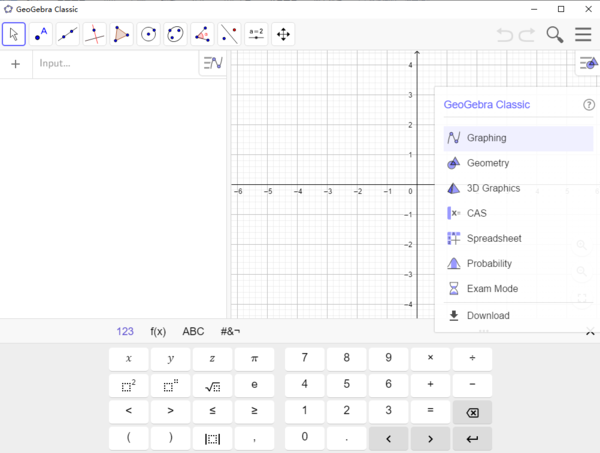Toggle the Algebra view style bar

212,63
